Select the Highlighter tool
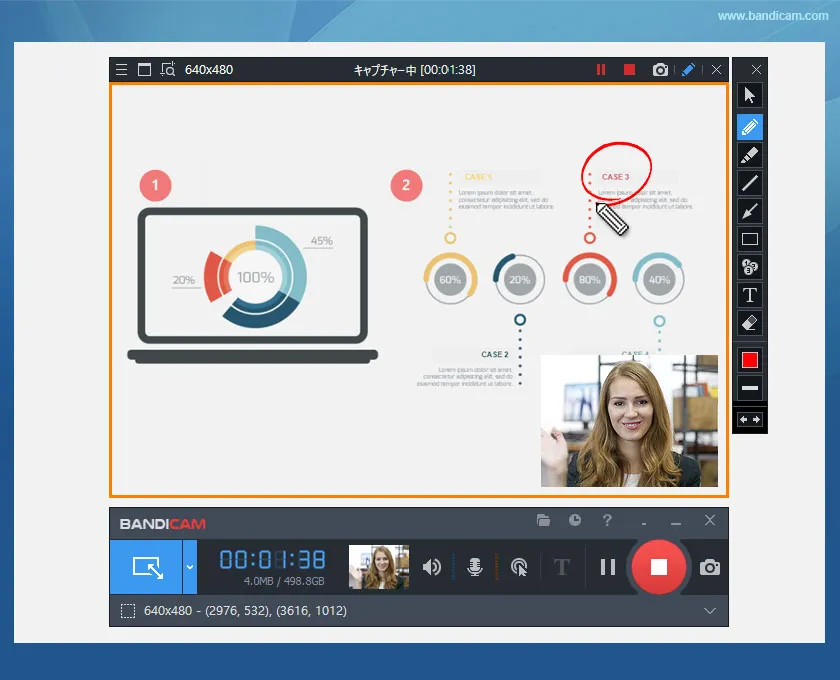This screenshot has width=840, height=680. (x=749, y=155)
